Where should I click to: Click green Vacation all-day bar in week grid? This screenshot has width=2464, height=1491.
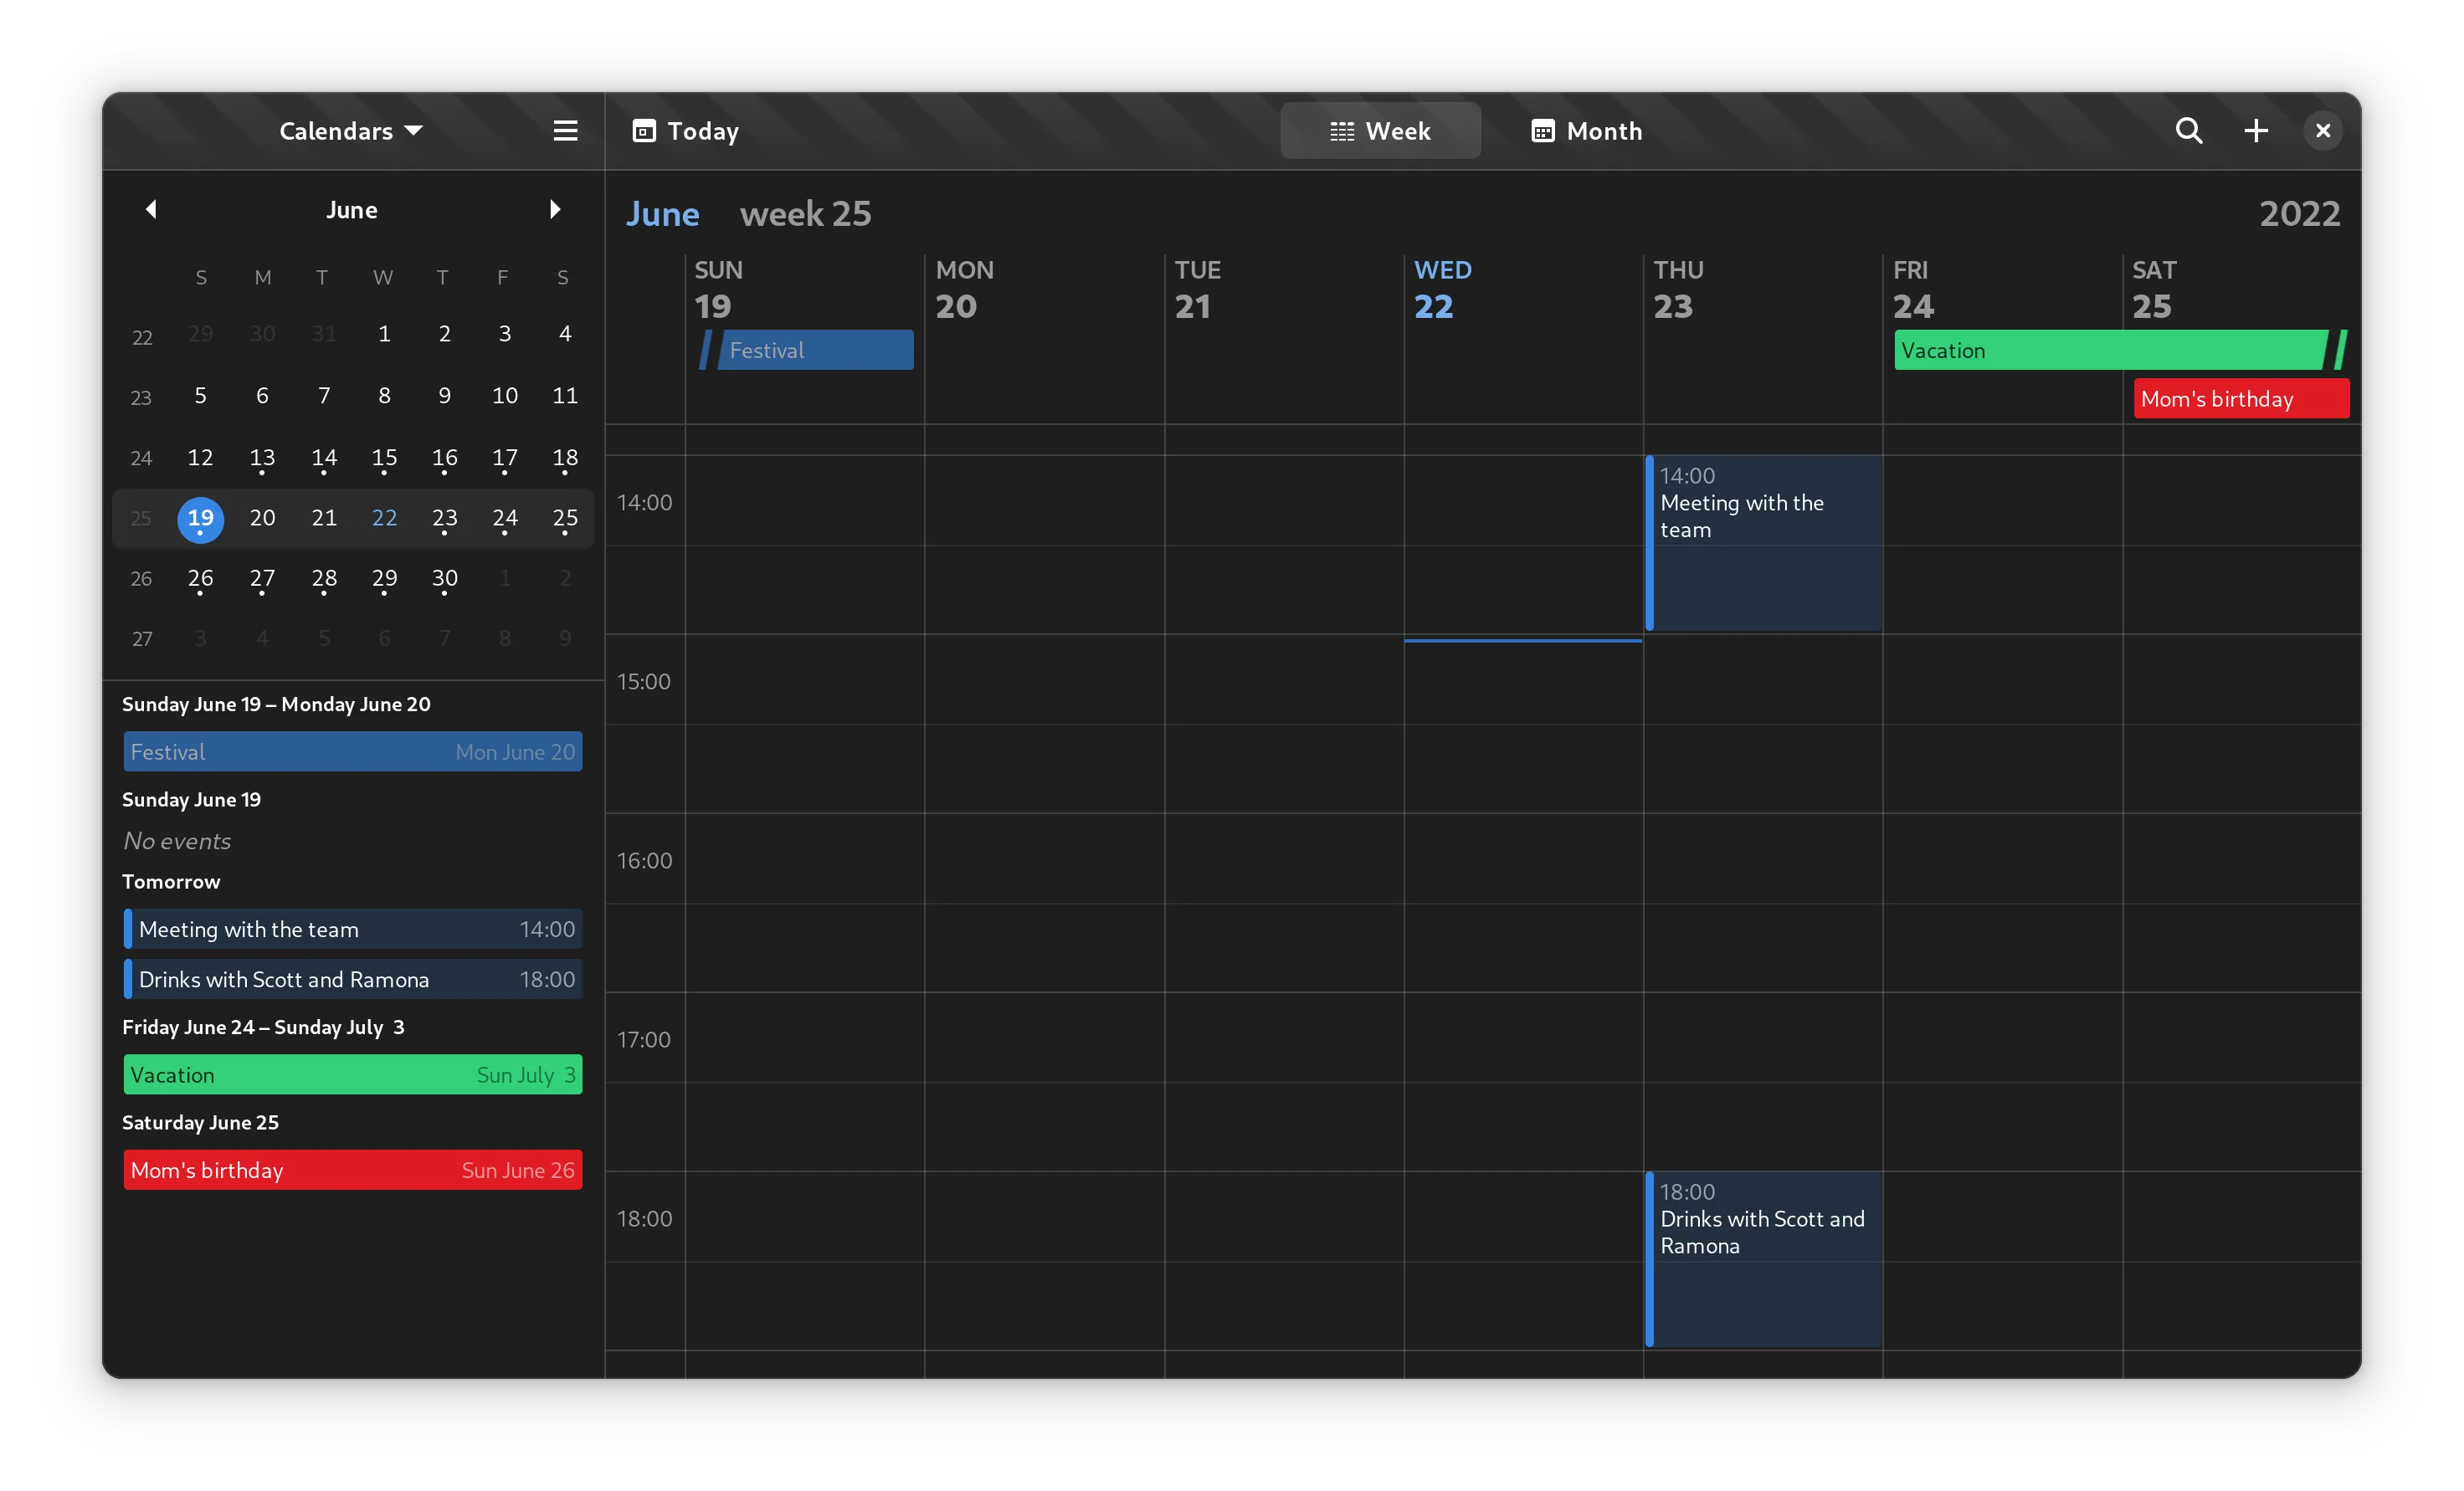click(2110, 351)
